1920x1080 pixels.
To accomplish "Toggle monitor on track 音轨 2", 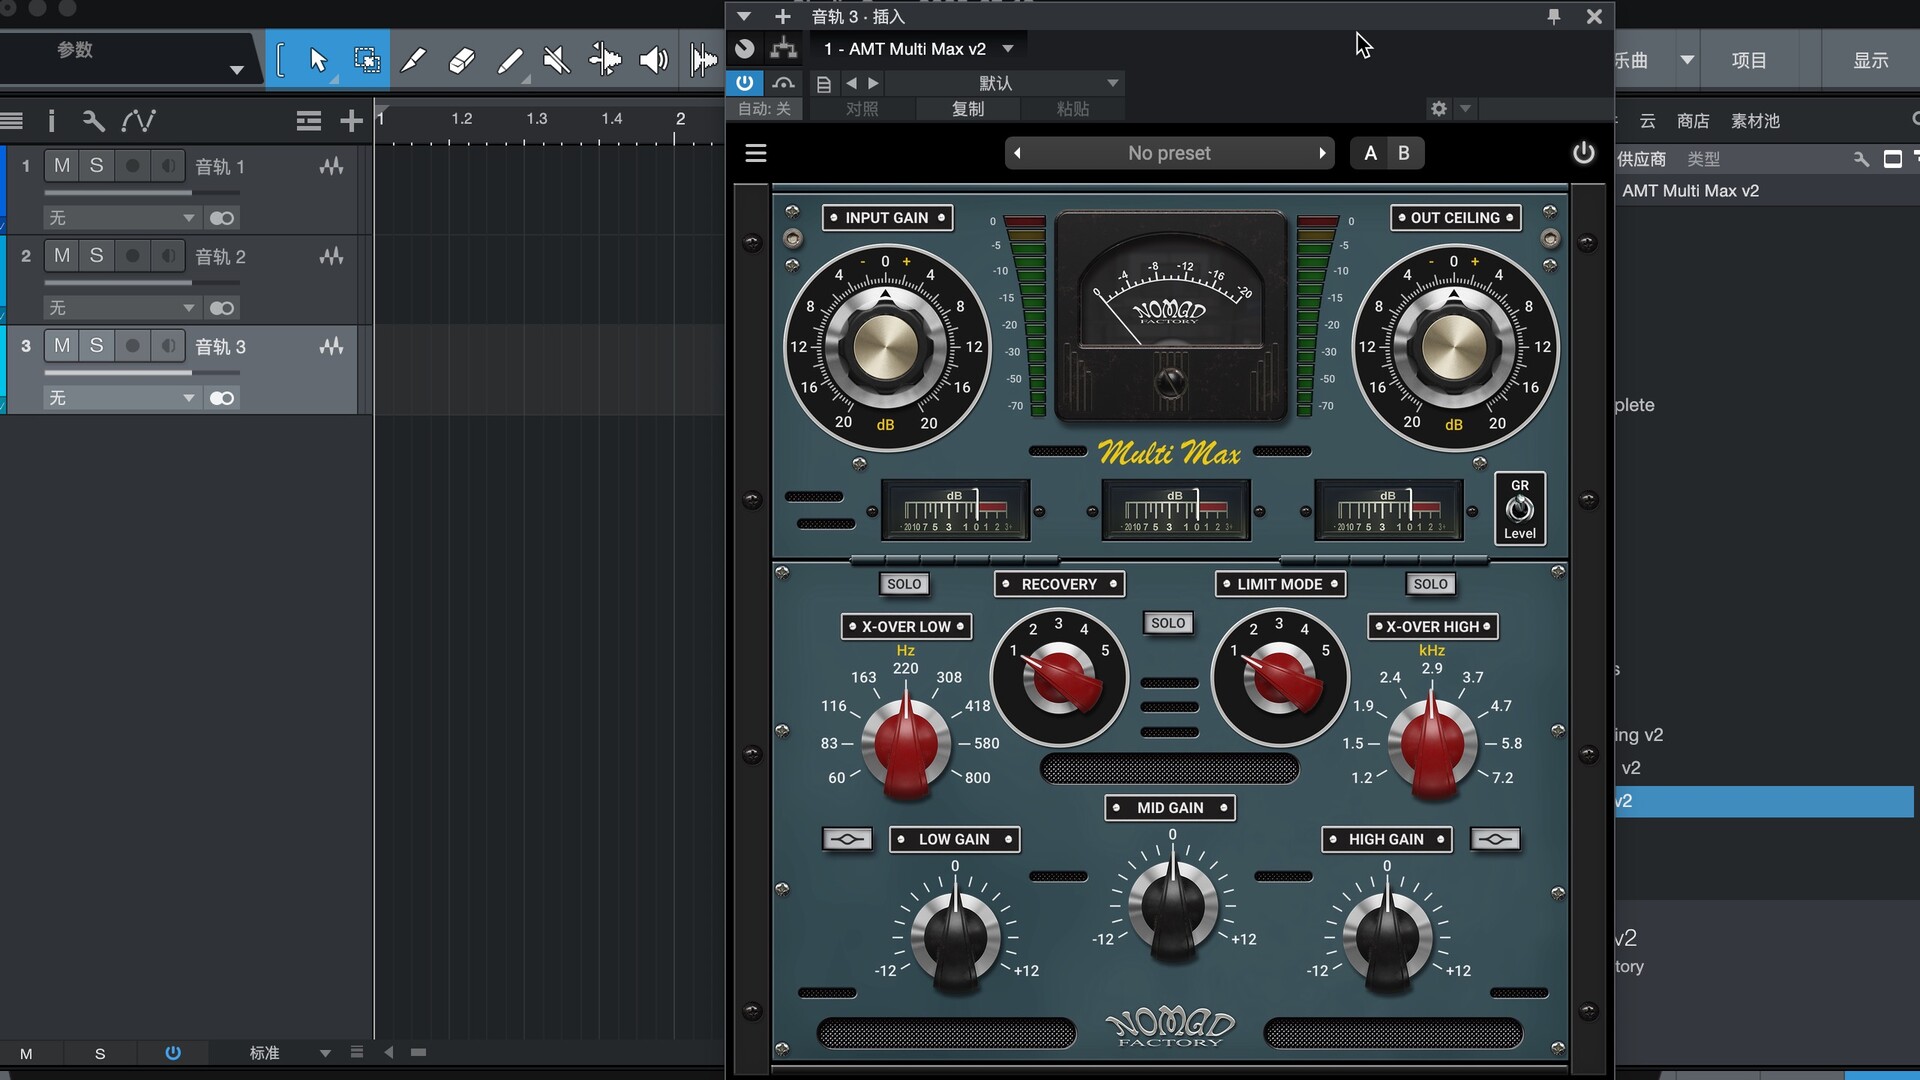I will coord(168,256).
